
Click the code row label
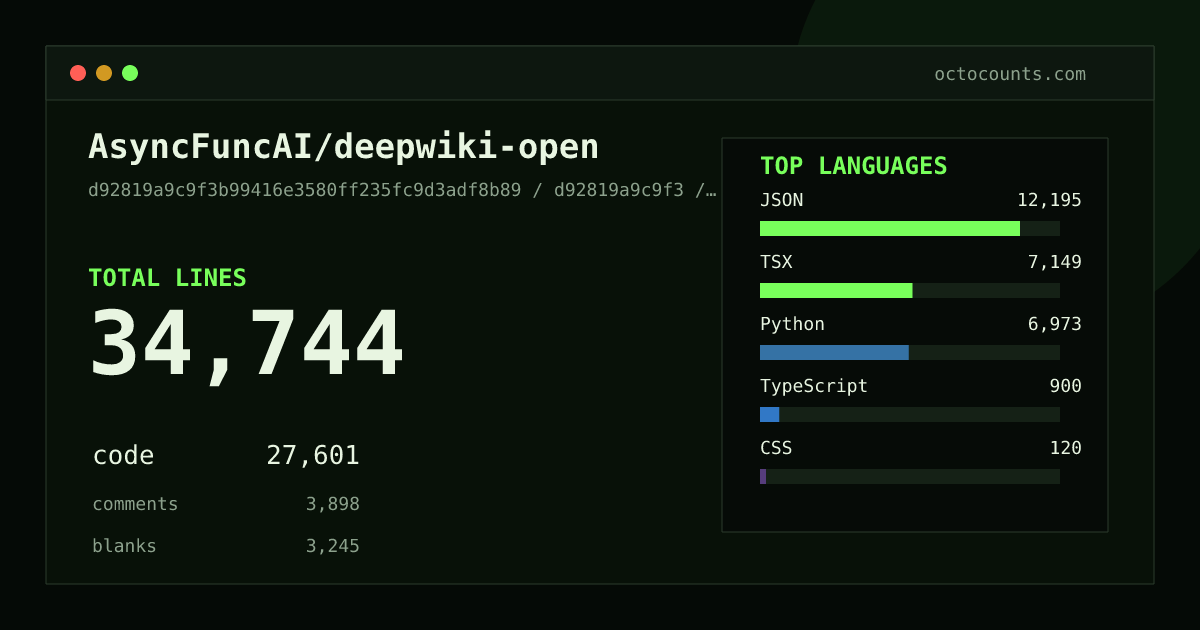(x=123, y=456)
